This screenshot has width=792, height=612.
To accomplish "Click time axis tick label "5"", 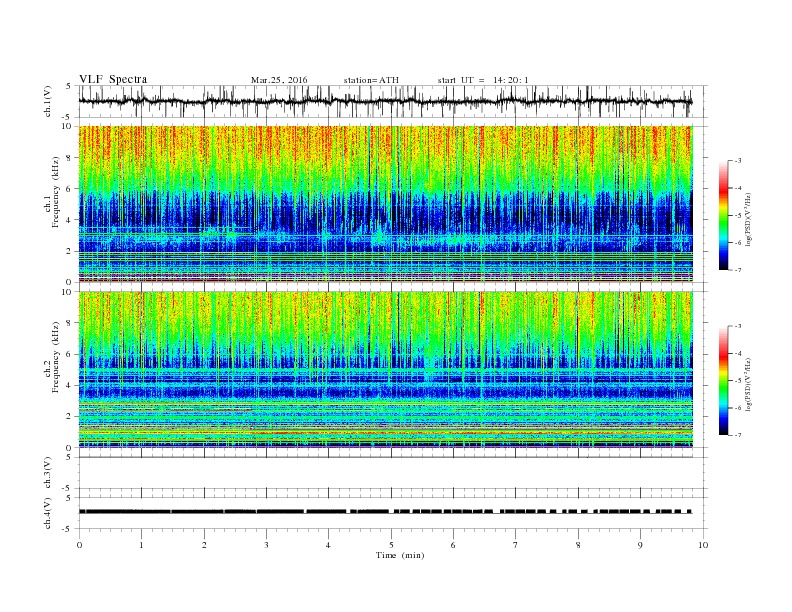I will [391, 545].
